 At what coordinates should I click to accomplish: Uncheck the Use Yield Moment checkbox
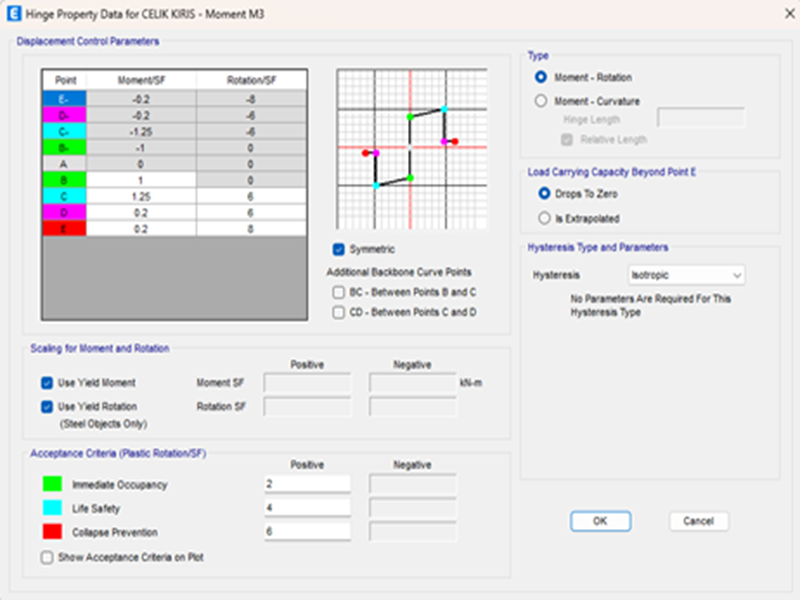[47, 382]
